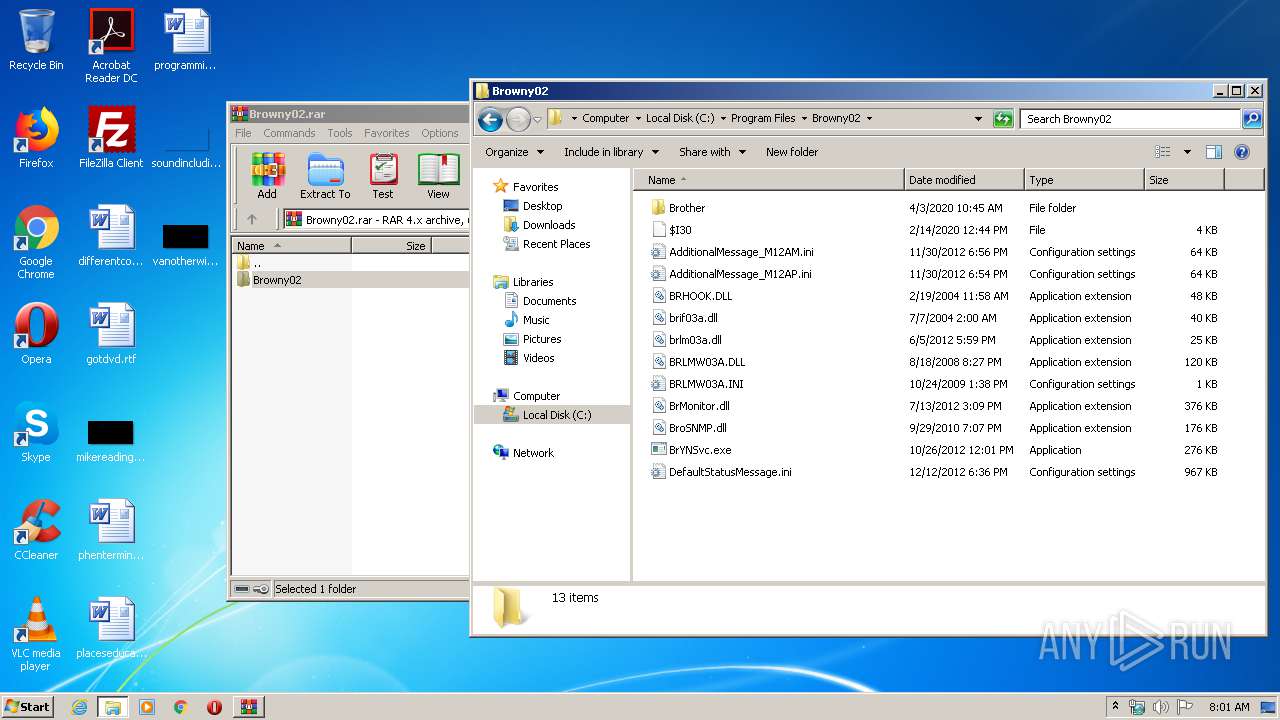
Task: Click the search magnifier button
Action: coord(1251,119)
